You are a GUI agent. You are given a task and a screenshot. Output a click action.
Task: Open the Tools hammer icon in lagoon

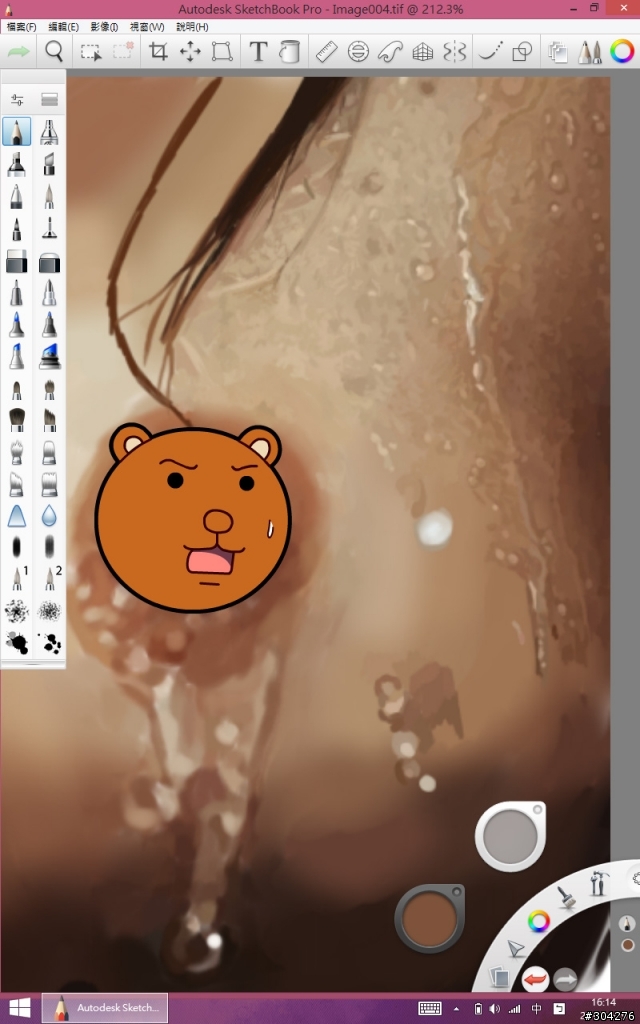[x=598, y=883]
